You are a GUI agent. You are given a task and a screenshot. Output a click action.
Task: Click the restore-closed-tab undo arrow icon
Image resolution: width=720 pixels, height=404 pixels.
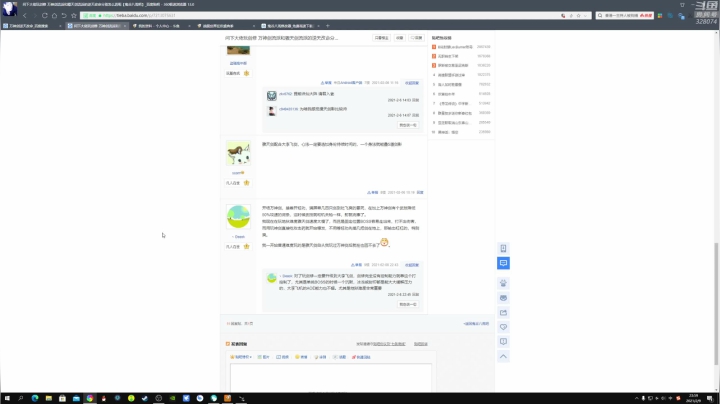[64, 16]
